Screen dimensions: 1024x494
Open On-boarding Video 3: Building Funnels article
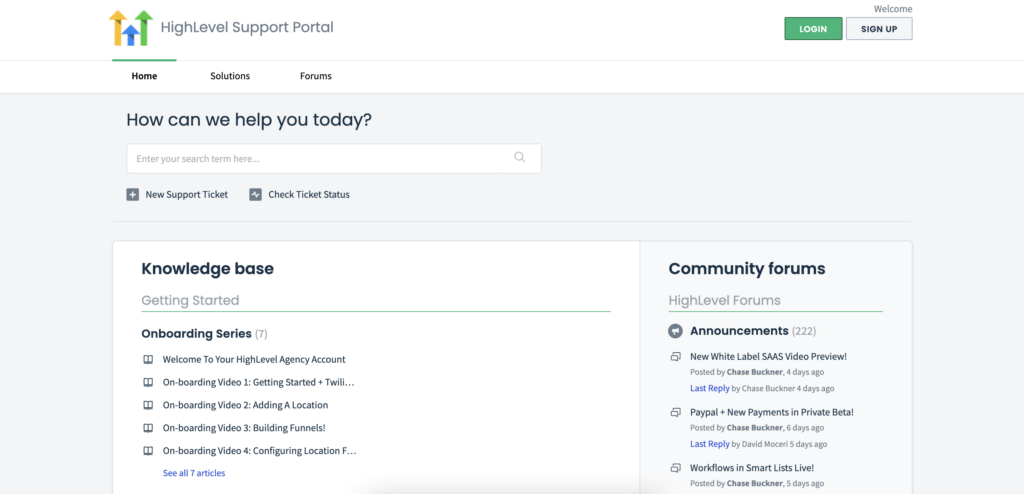pos(244,428)
